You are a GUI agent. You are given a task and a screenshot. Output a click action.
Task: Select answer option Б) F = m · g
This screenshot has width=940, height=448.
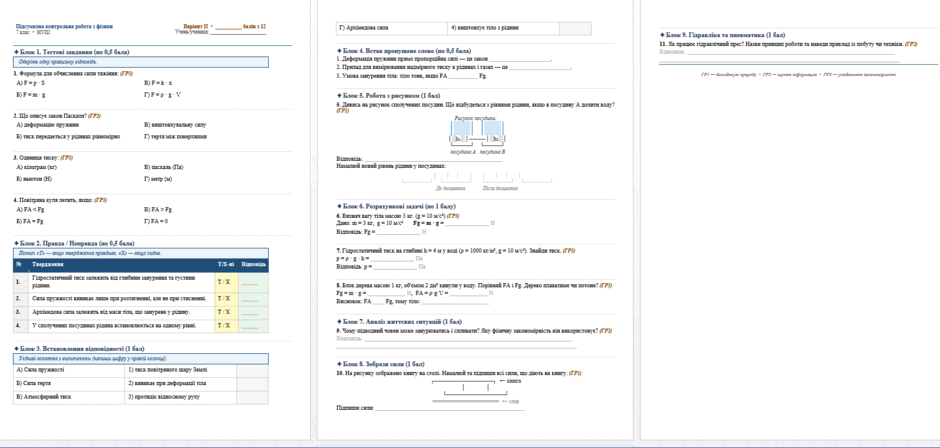[31, 95]
